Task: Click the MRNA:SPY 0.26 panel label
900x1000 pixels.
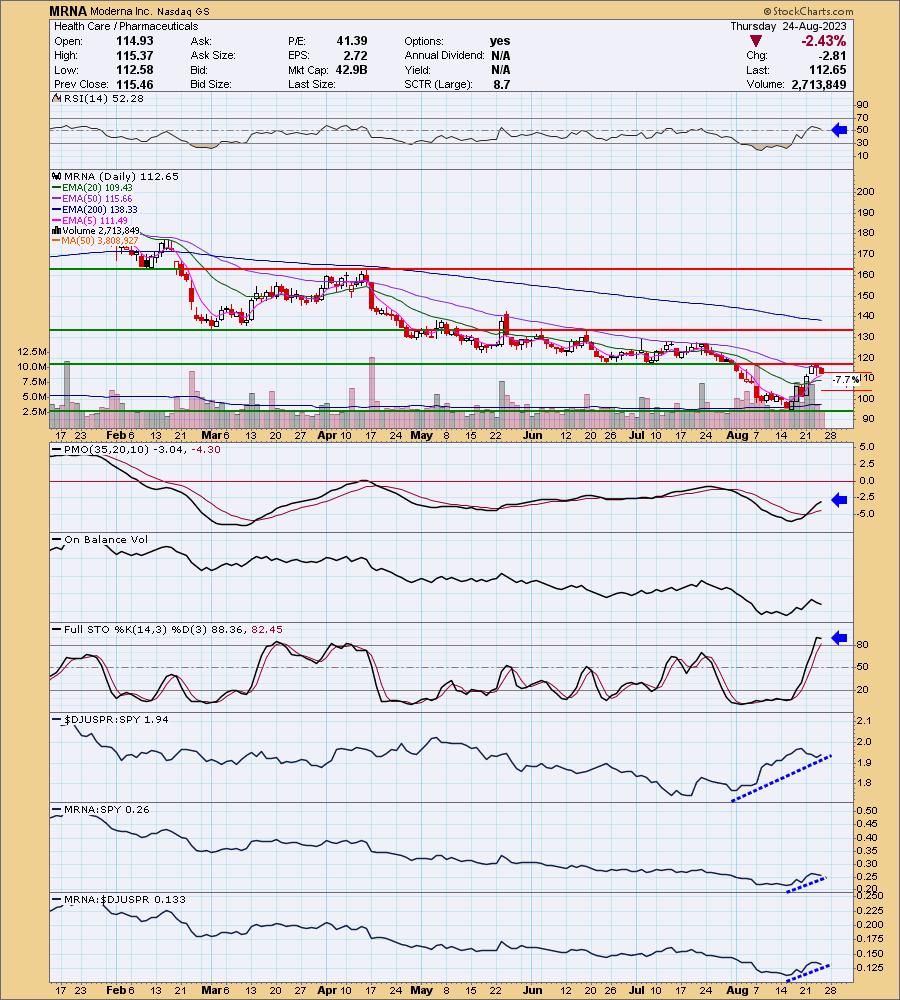Action: (x=107, y=809)
